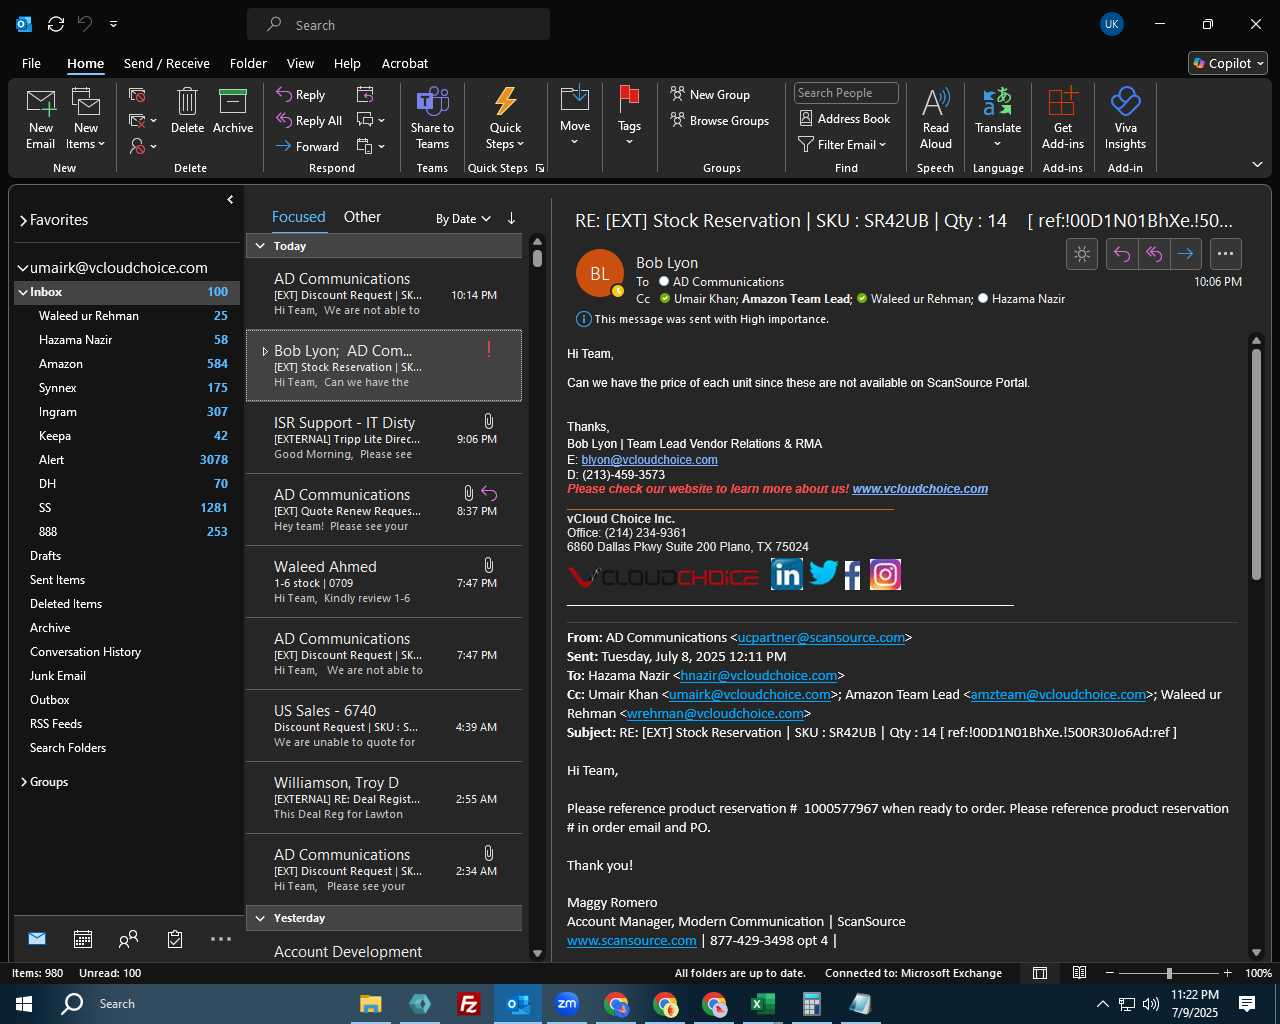Open the View ribbon tab
The width and height of the screenshot is (1280, 1024).
click(x=300, y=63)
